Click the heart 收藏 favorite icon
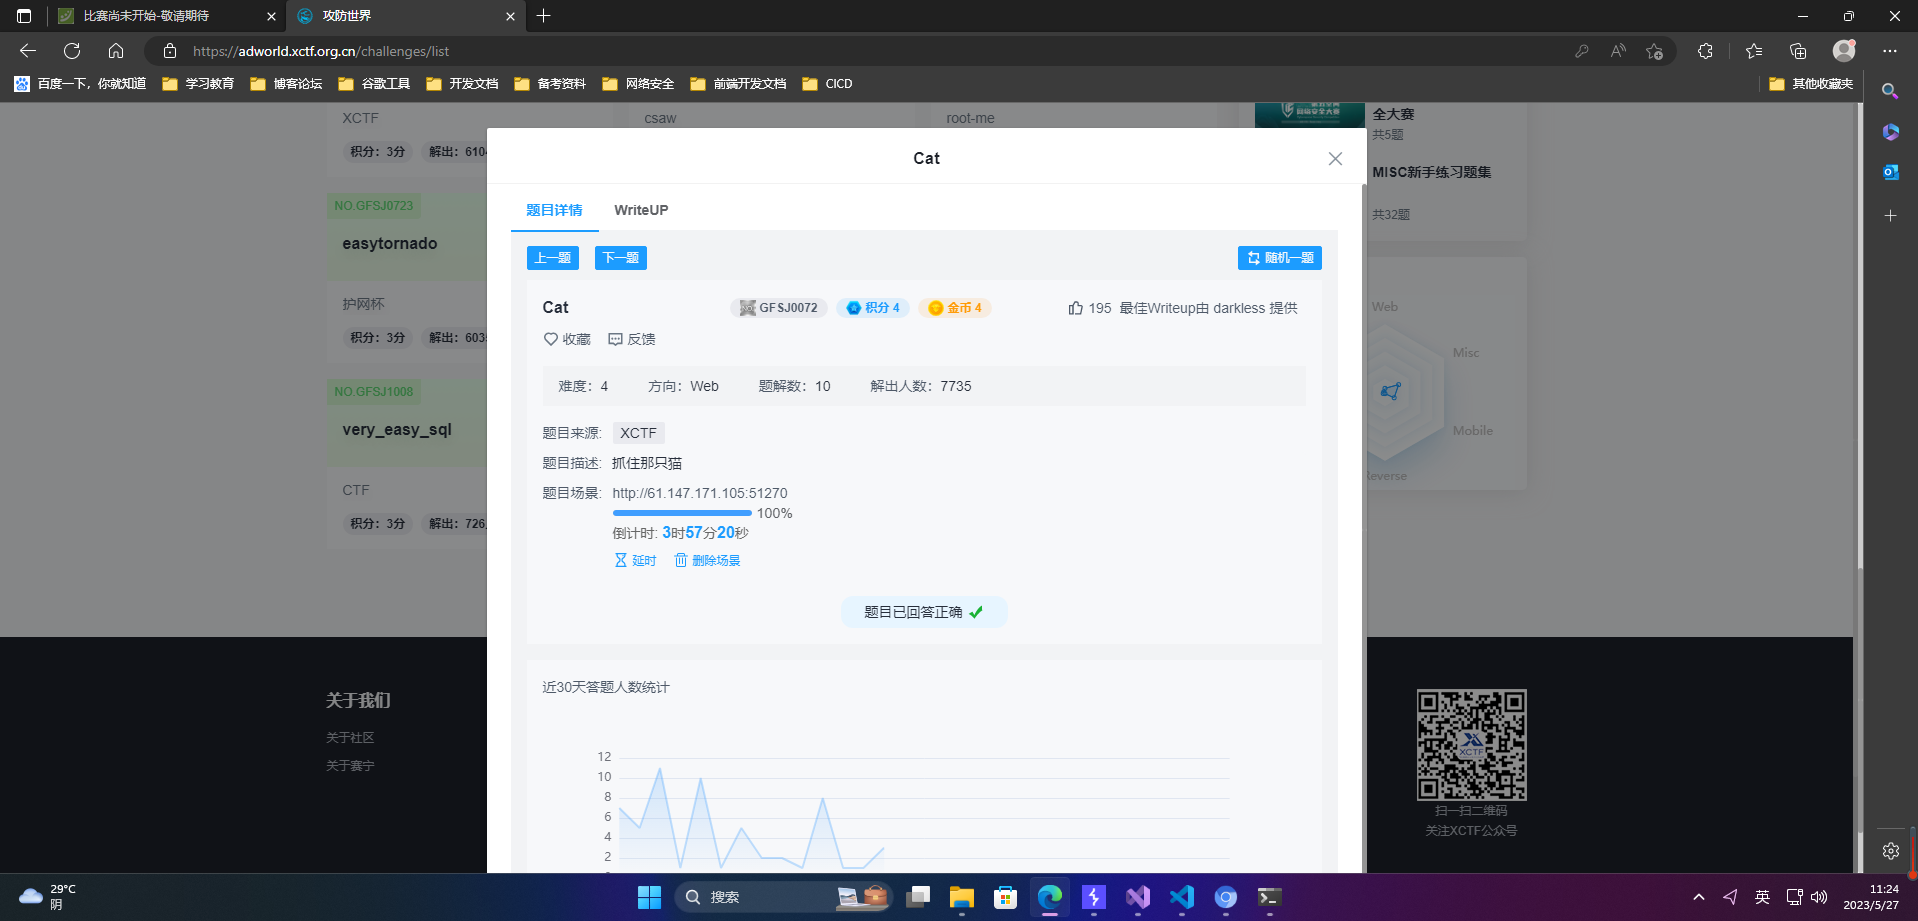Image resolution: width=1918 pixels, height=921 pixels. click(551, 339)
